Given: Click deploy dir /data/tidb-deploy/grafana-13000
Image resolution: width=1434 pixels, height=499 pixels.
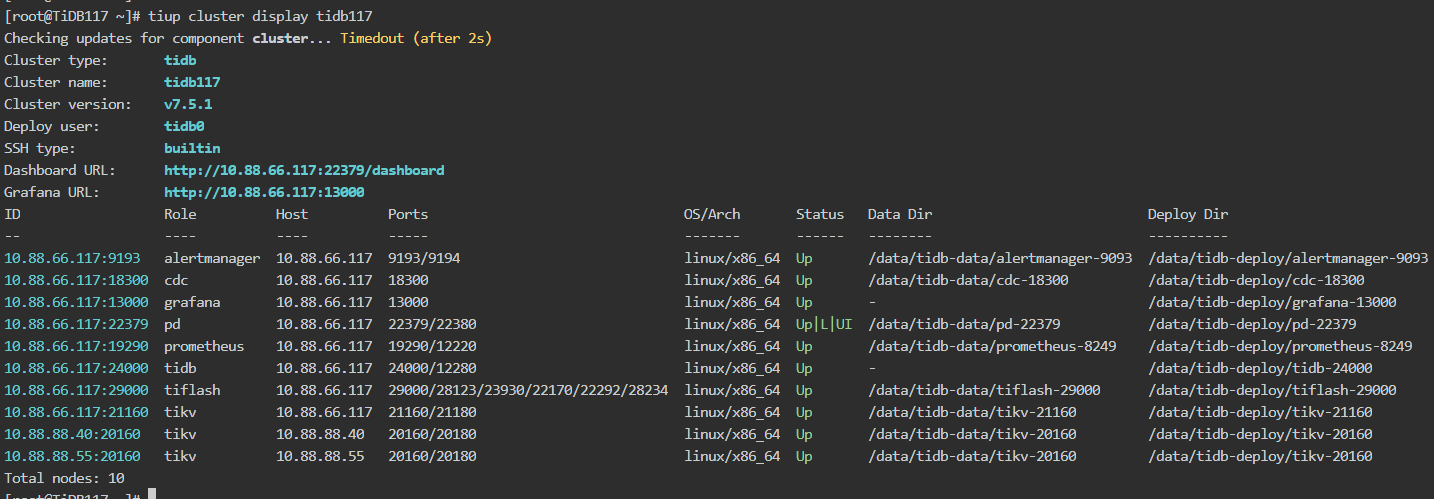Looking at the screenshot, I should tap(1272, 302).
